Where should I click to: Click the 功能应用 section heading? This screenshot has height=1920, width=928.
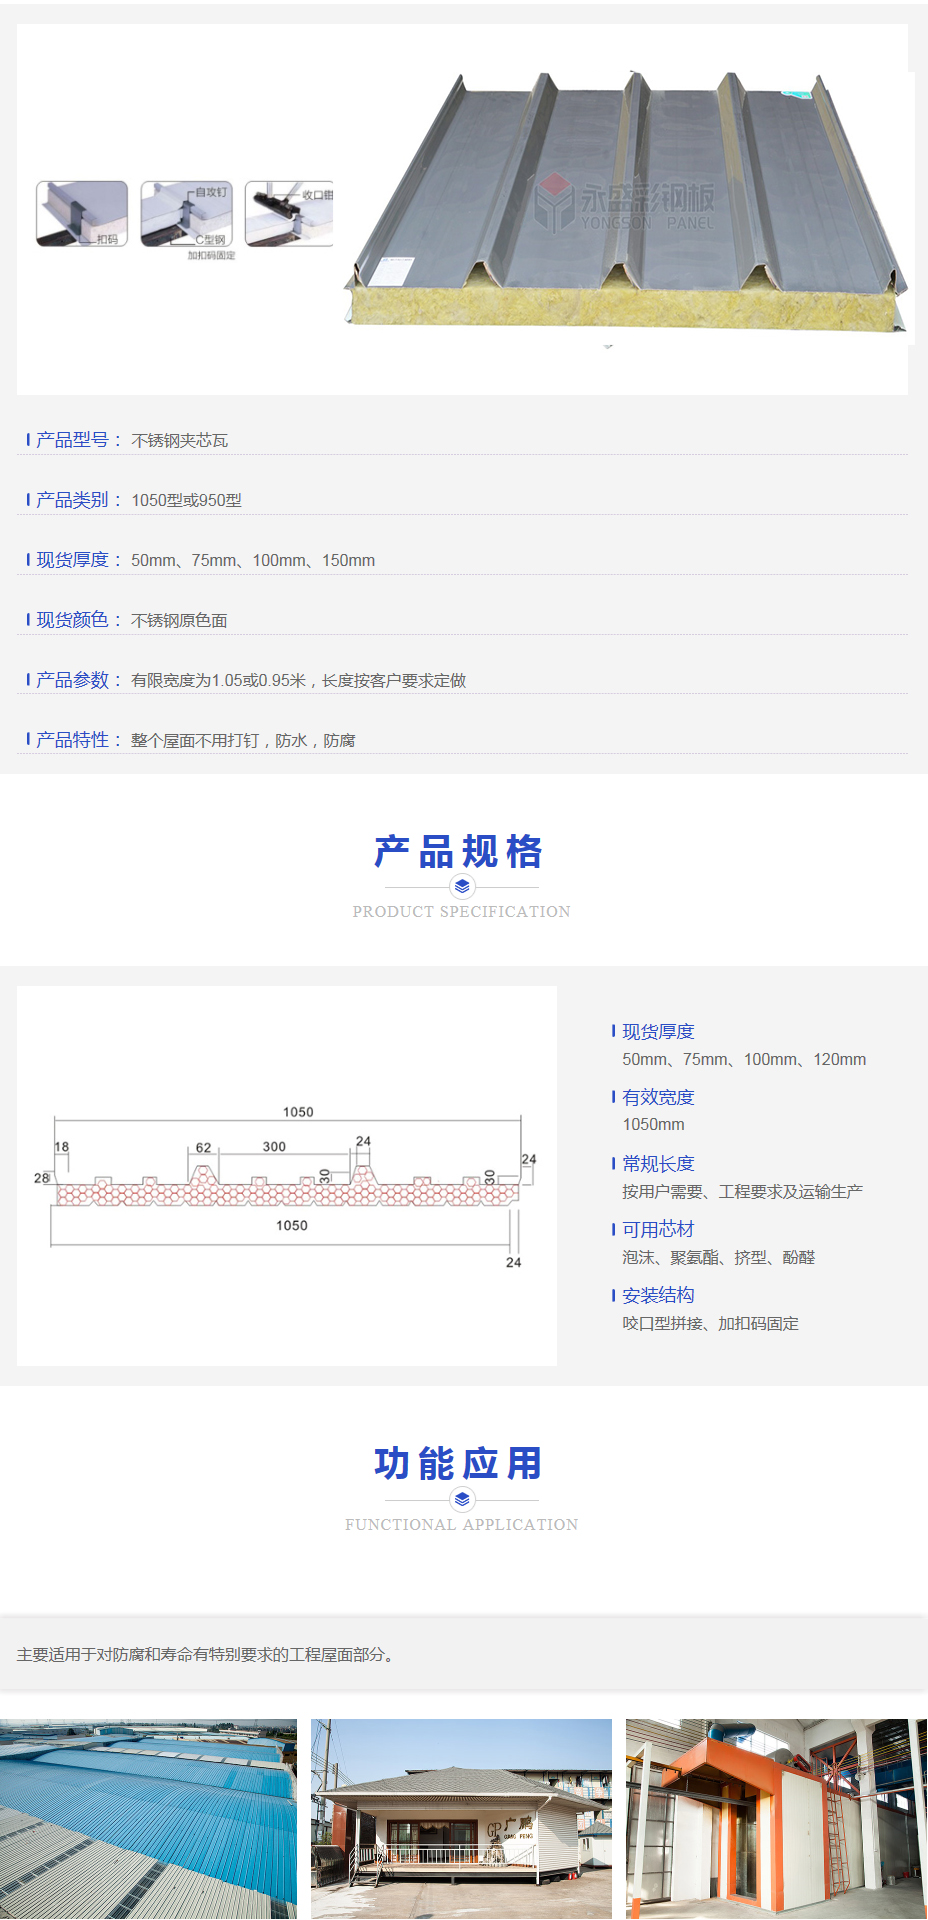coord(460,1464)
